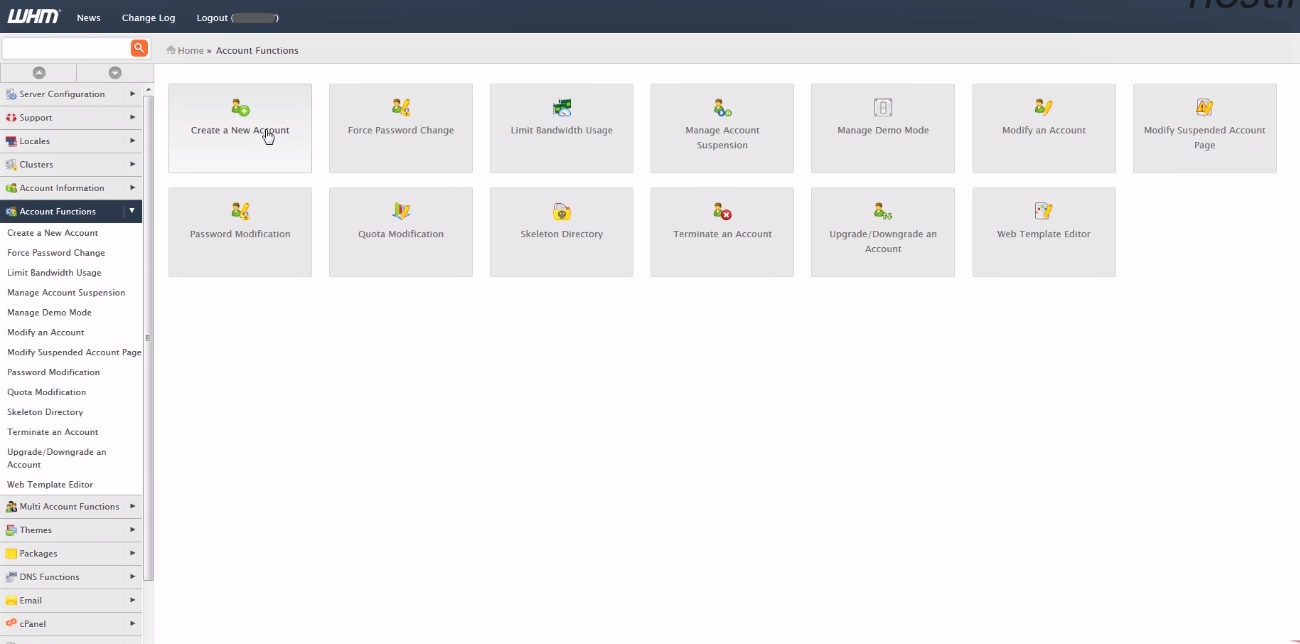Select Modify an Account in sidebar
The image size is (1300, 644).
coord(46,332)
